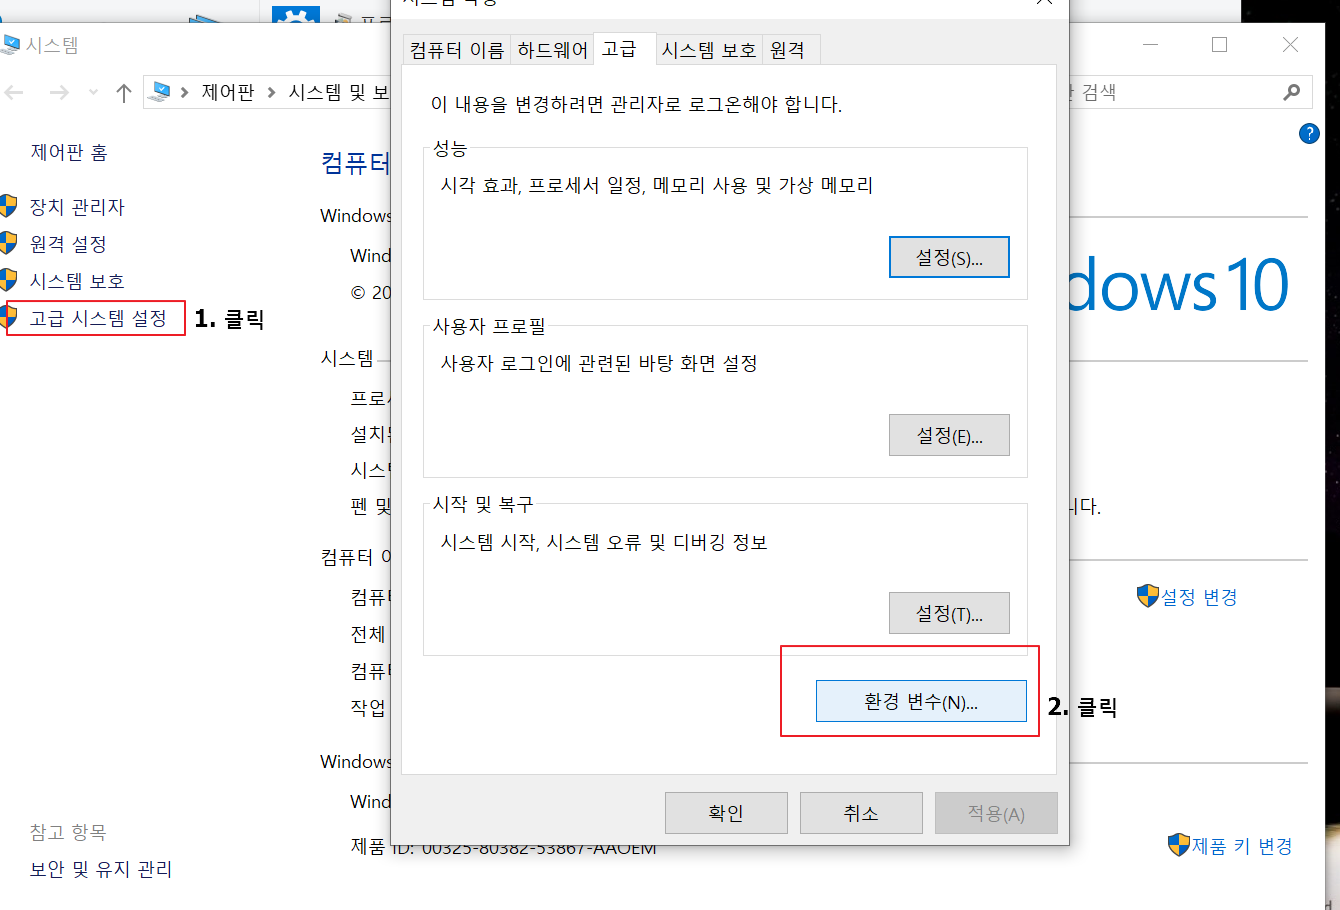Go forward with the forward arrow
Image resolution: width=1340 pixels, height=910 pixels.
point(59,93)
